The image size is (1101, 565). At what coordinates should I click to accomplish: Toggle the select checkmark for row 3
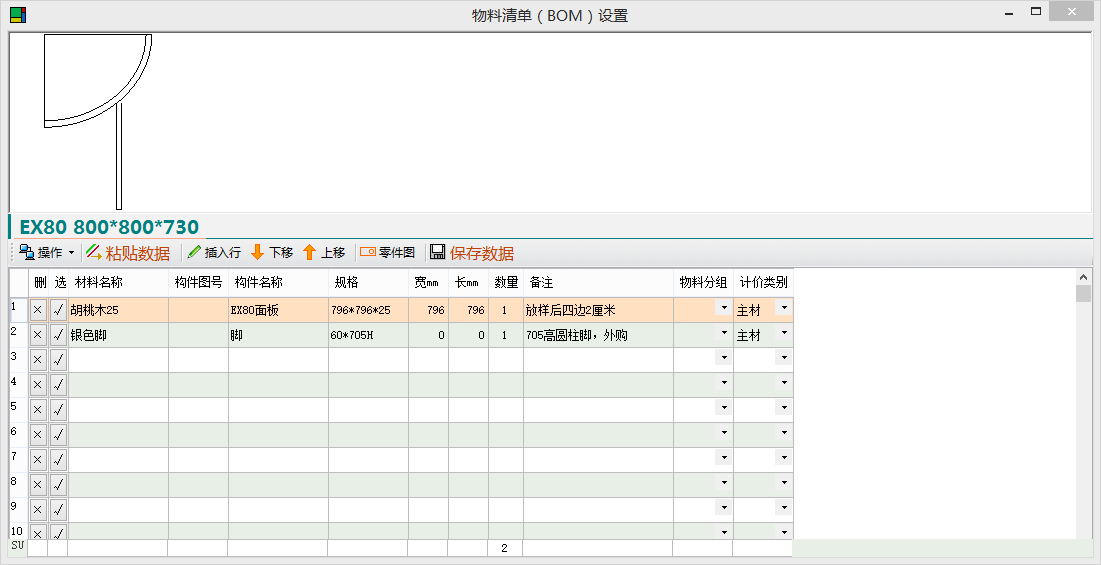[x=58, y=360]
